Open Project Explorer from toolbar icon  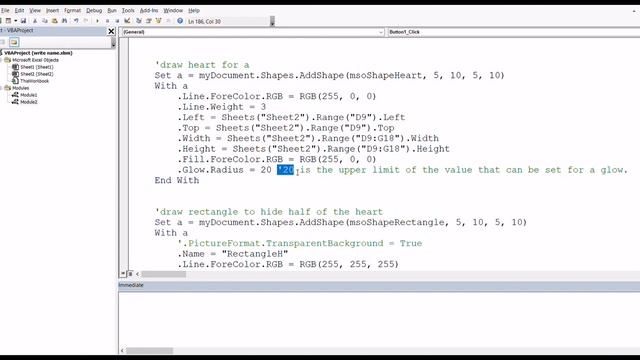(x=139, y=21)
